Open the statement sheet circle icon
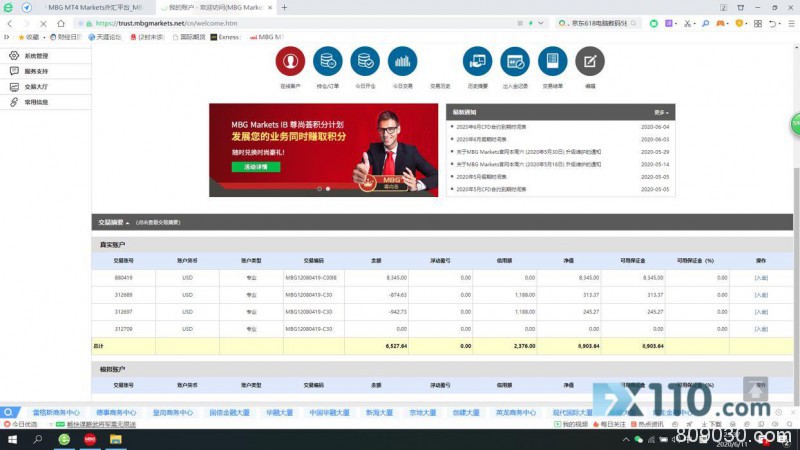 pyautogui.click(x=553, y=61)
